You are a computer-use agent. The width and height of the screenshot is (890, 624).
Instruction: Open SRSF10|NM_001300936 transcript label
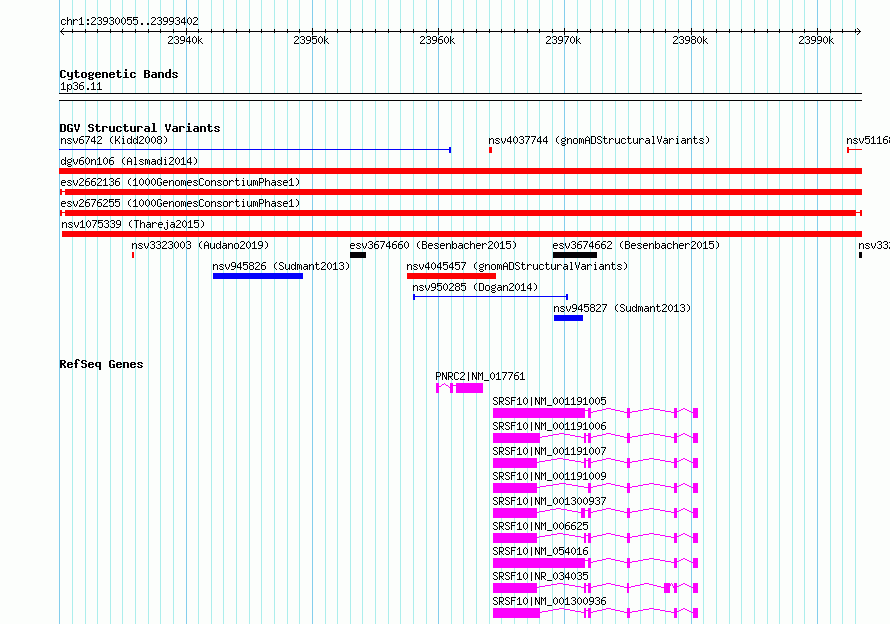[549, 601]
